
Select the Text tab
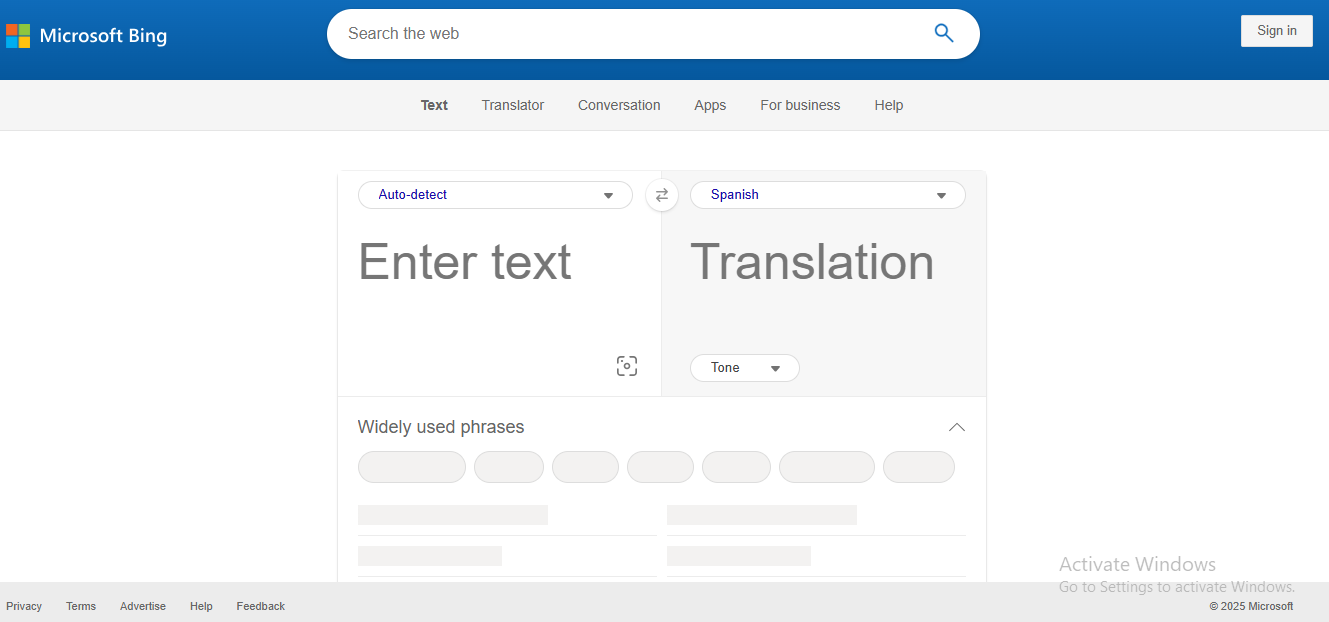pyautogui.click(x=434, y=105)
